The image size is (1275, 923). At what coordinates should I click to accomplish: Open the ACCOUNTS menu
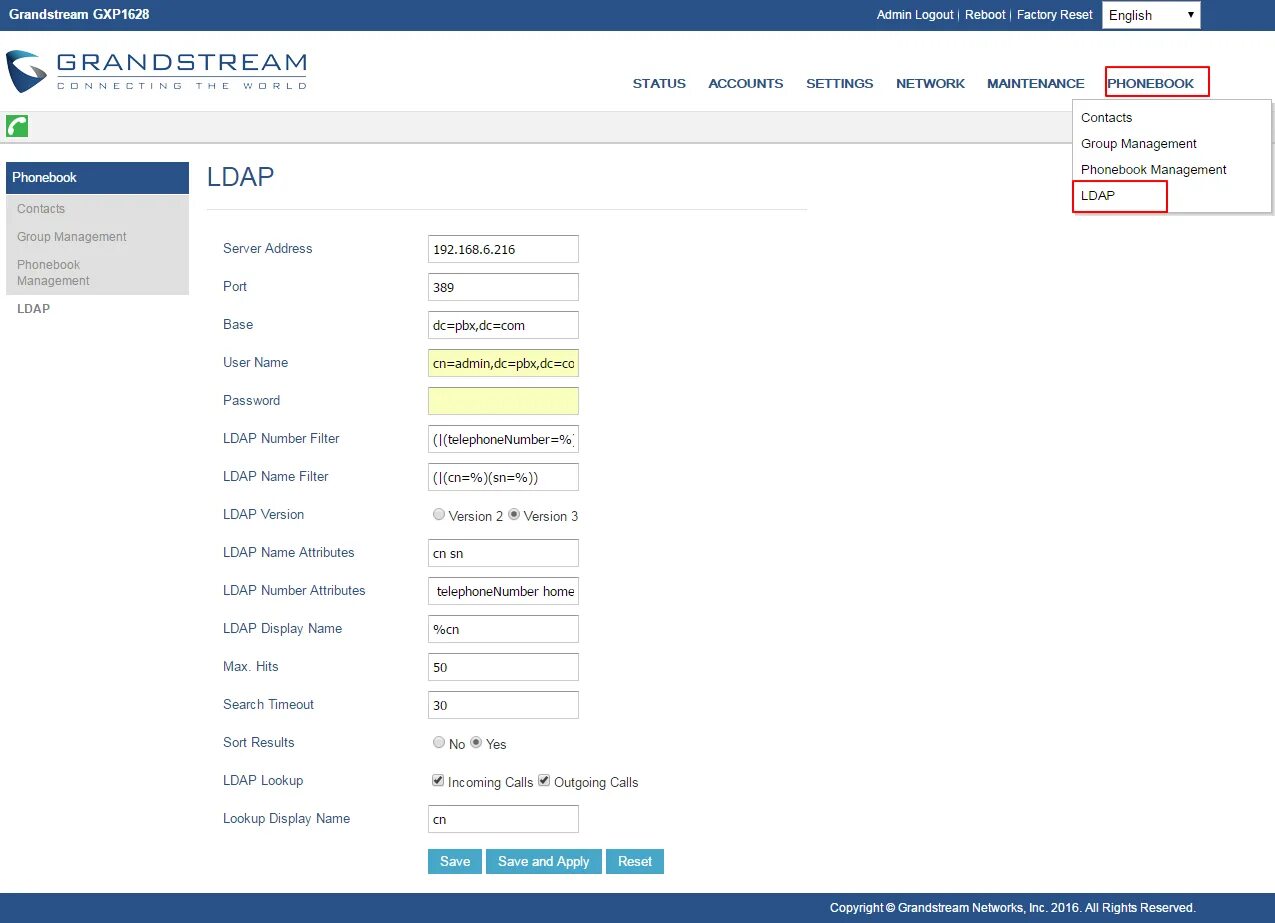(746, 84)
